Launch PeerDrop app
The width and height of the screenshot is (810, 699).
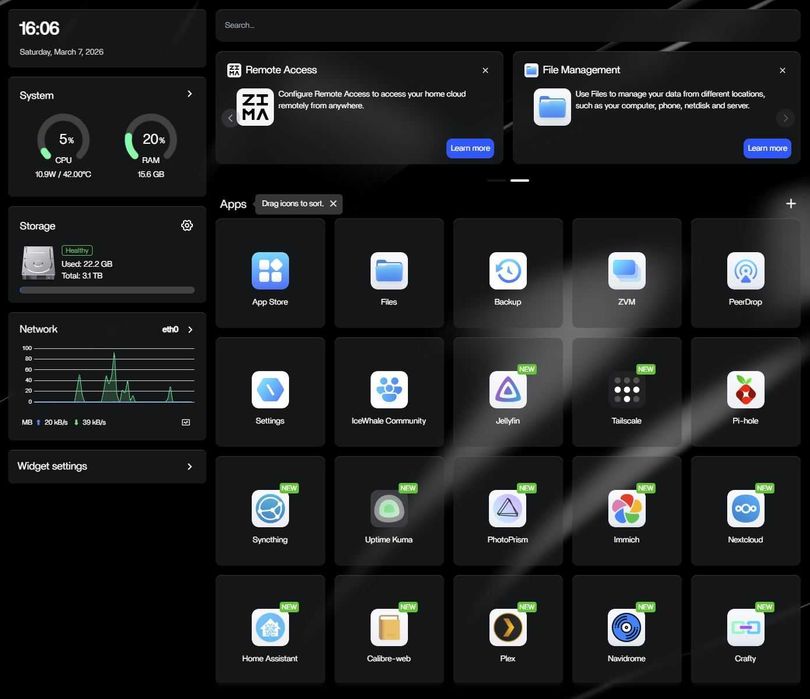click(x=745, y=272)
